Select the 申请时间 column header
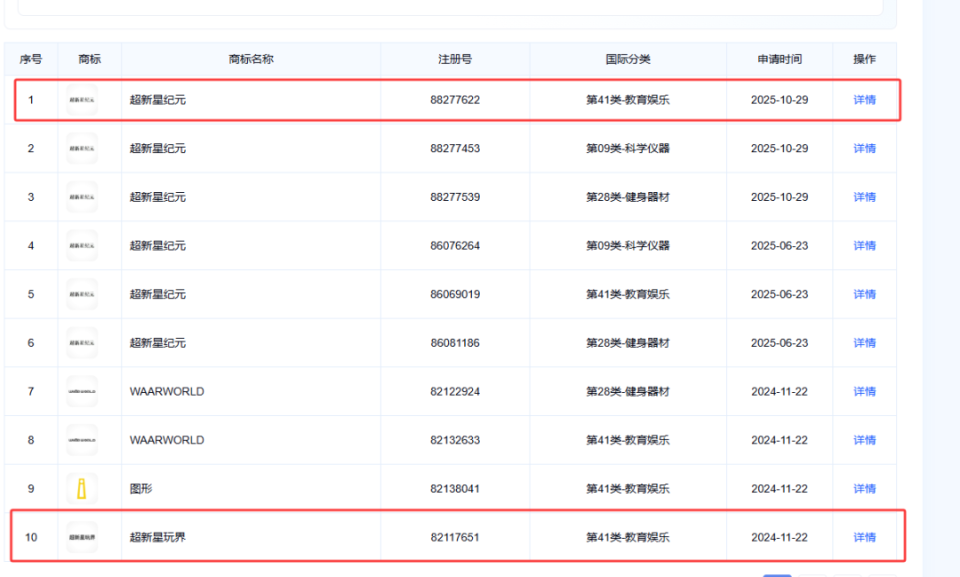960x577 pixels. [x=779, y=59]
